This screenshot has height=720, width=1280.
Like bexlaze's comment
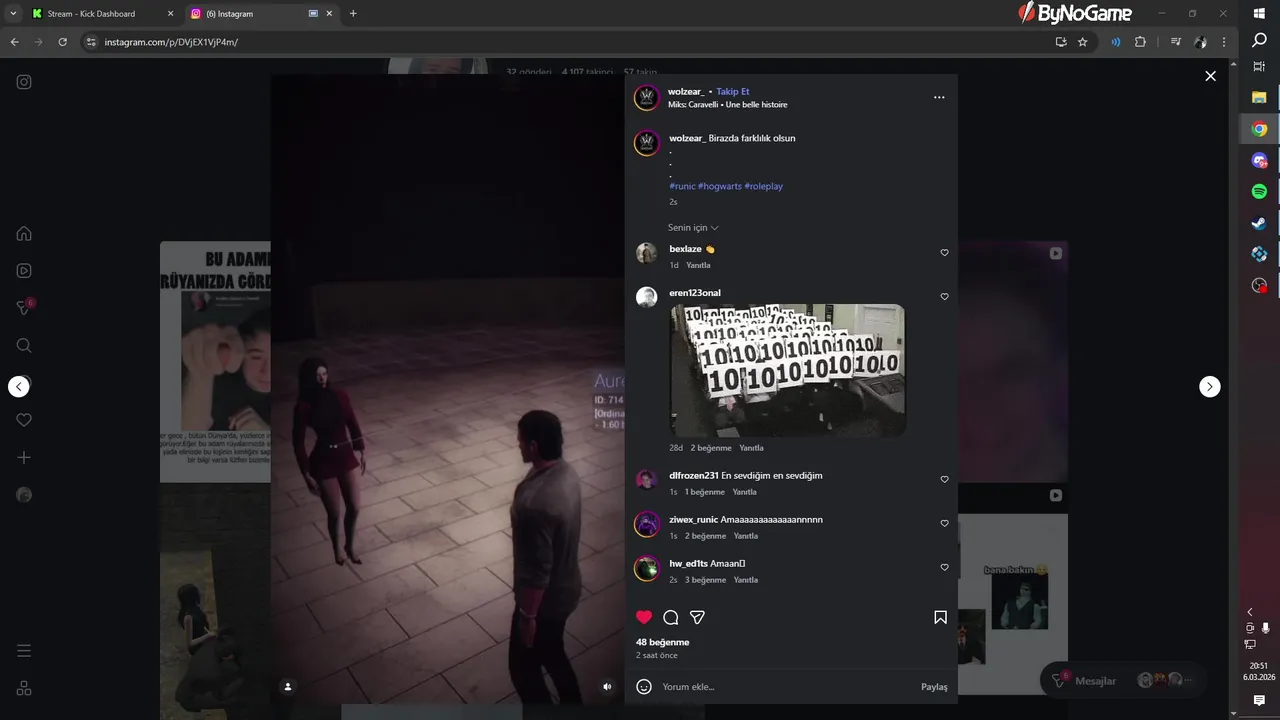pos(944,253)
